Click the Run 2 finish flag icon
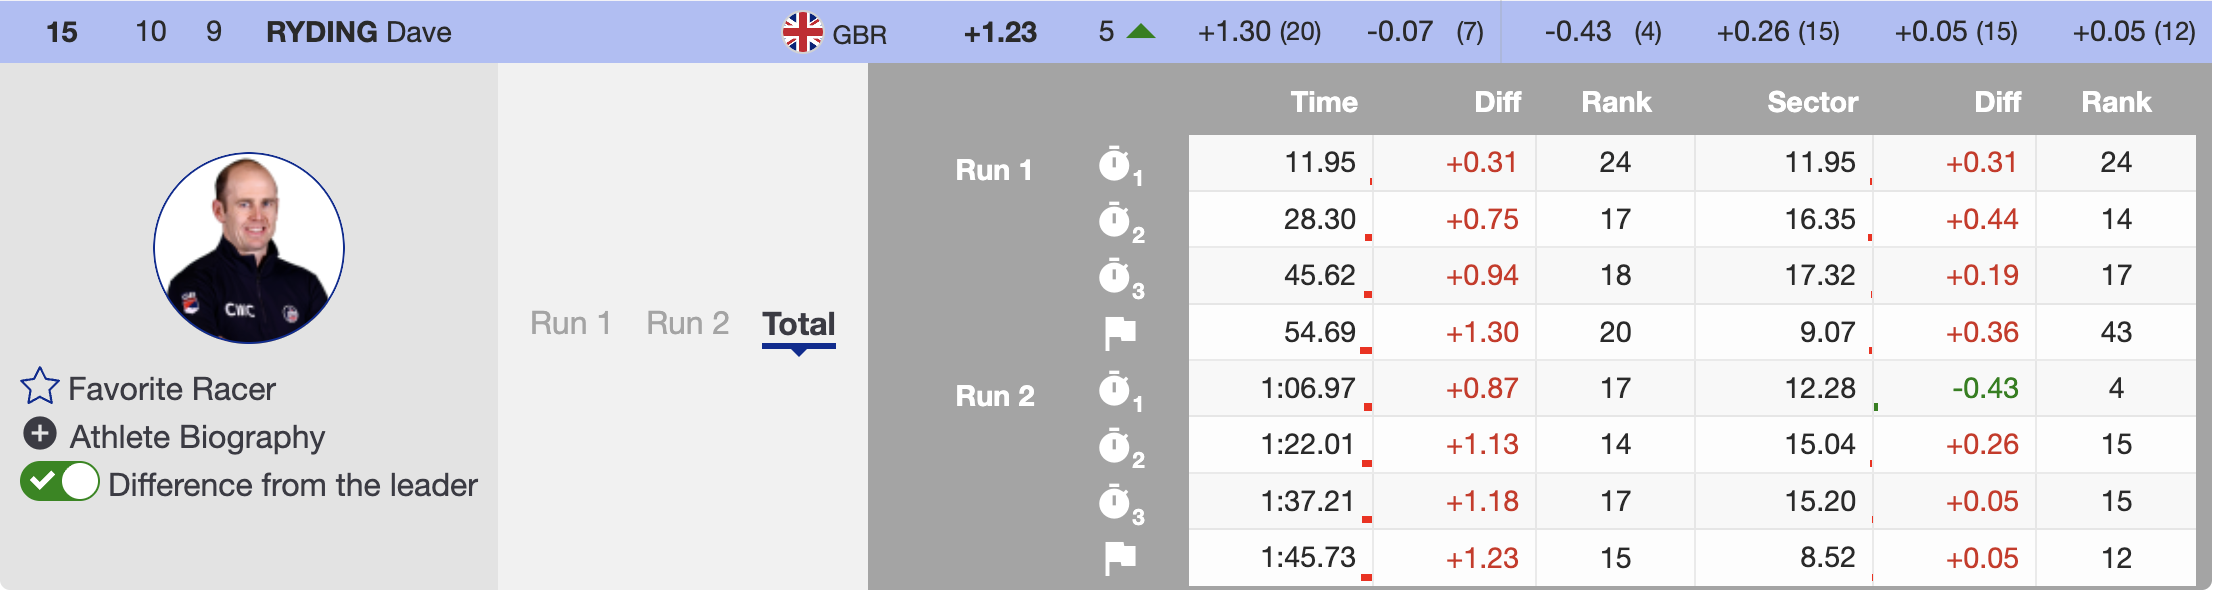The width and height of the screenshot is (2214, 590). point(1119,558)
